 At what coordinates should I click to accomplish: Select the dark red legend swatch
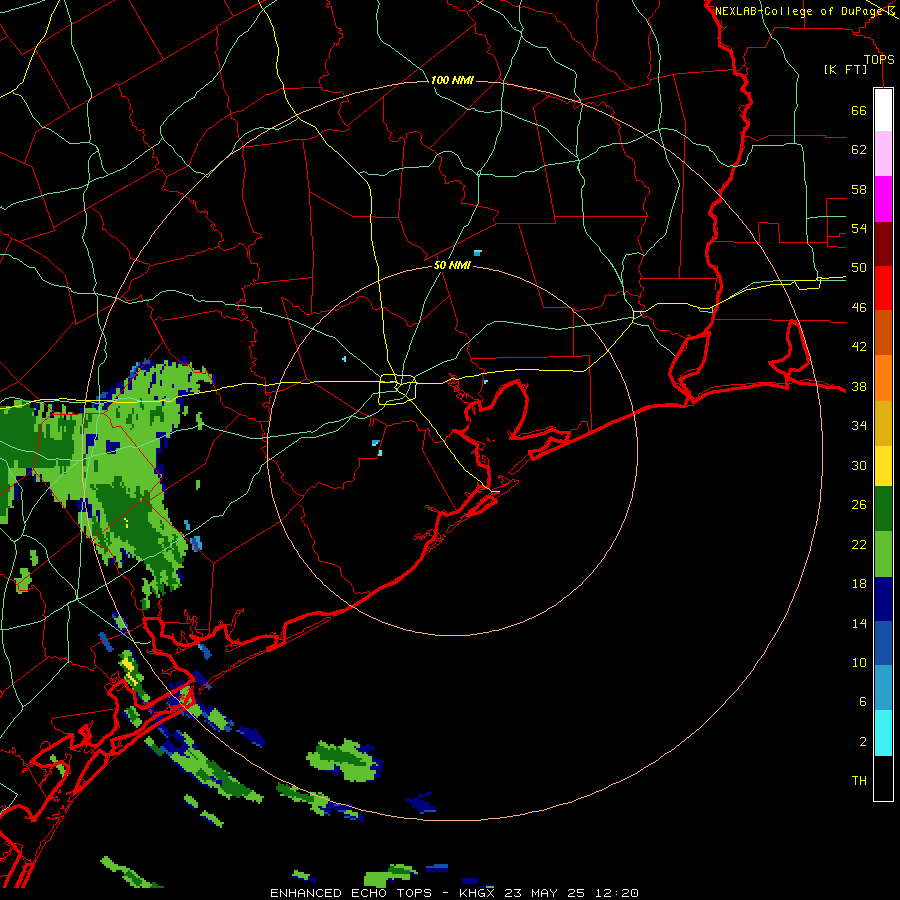(x=883, y=244)
